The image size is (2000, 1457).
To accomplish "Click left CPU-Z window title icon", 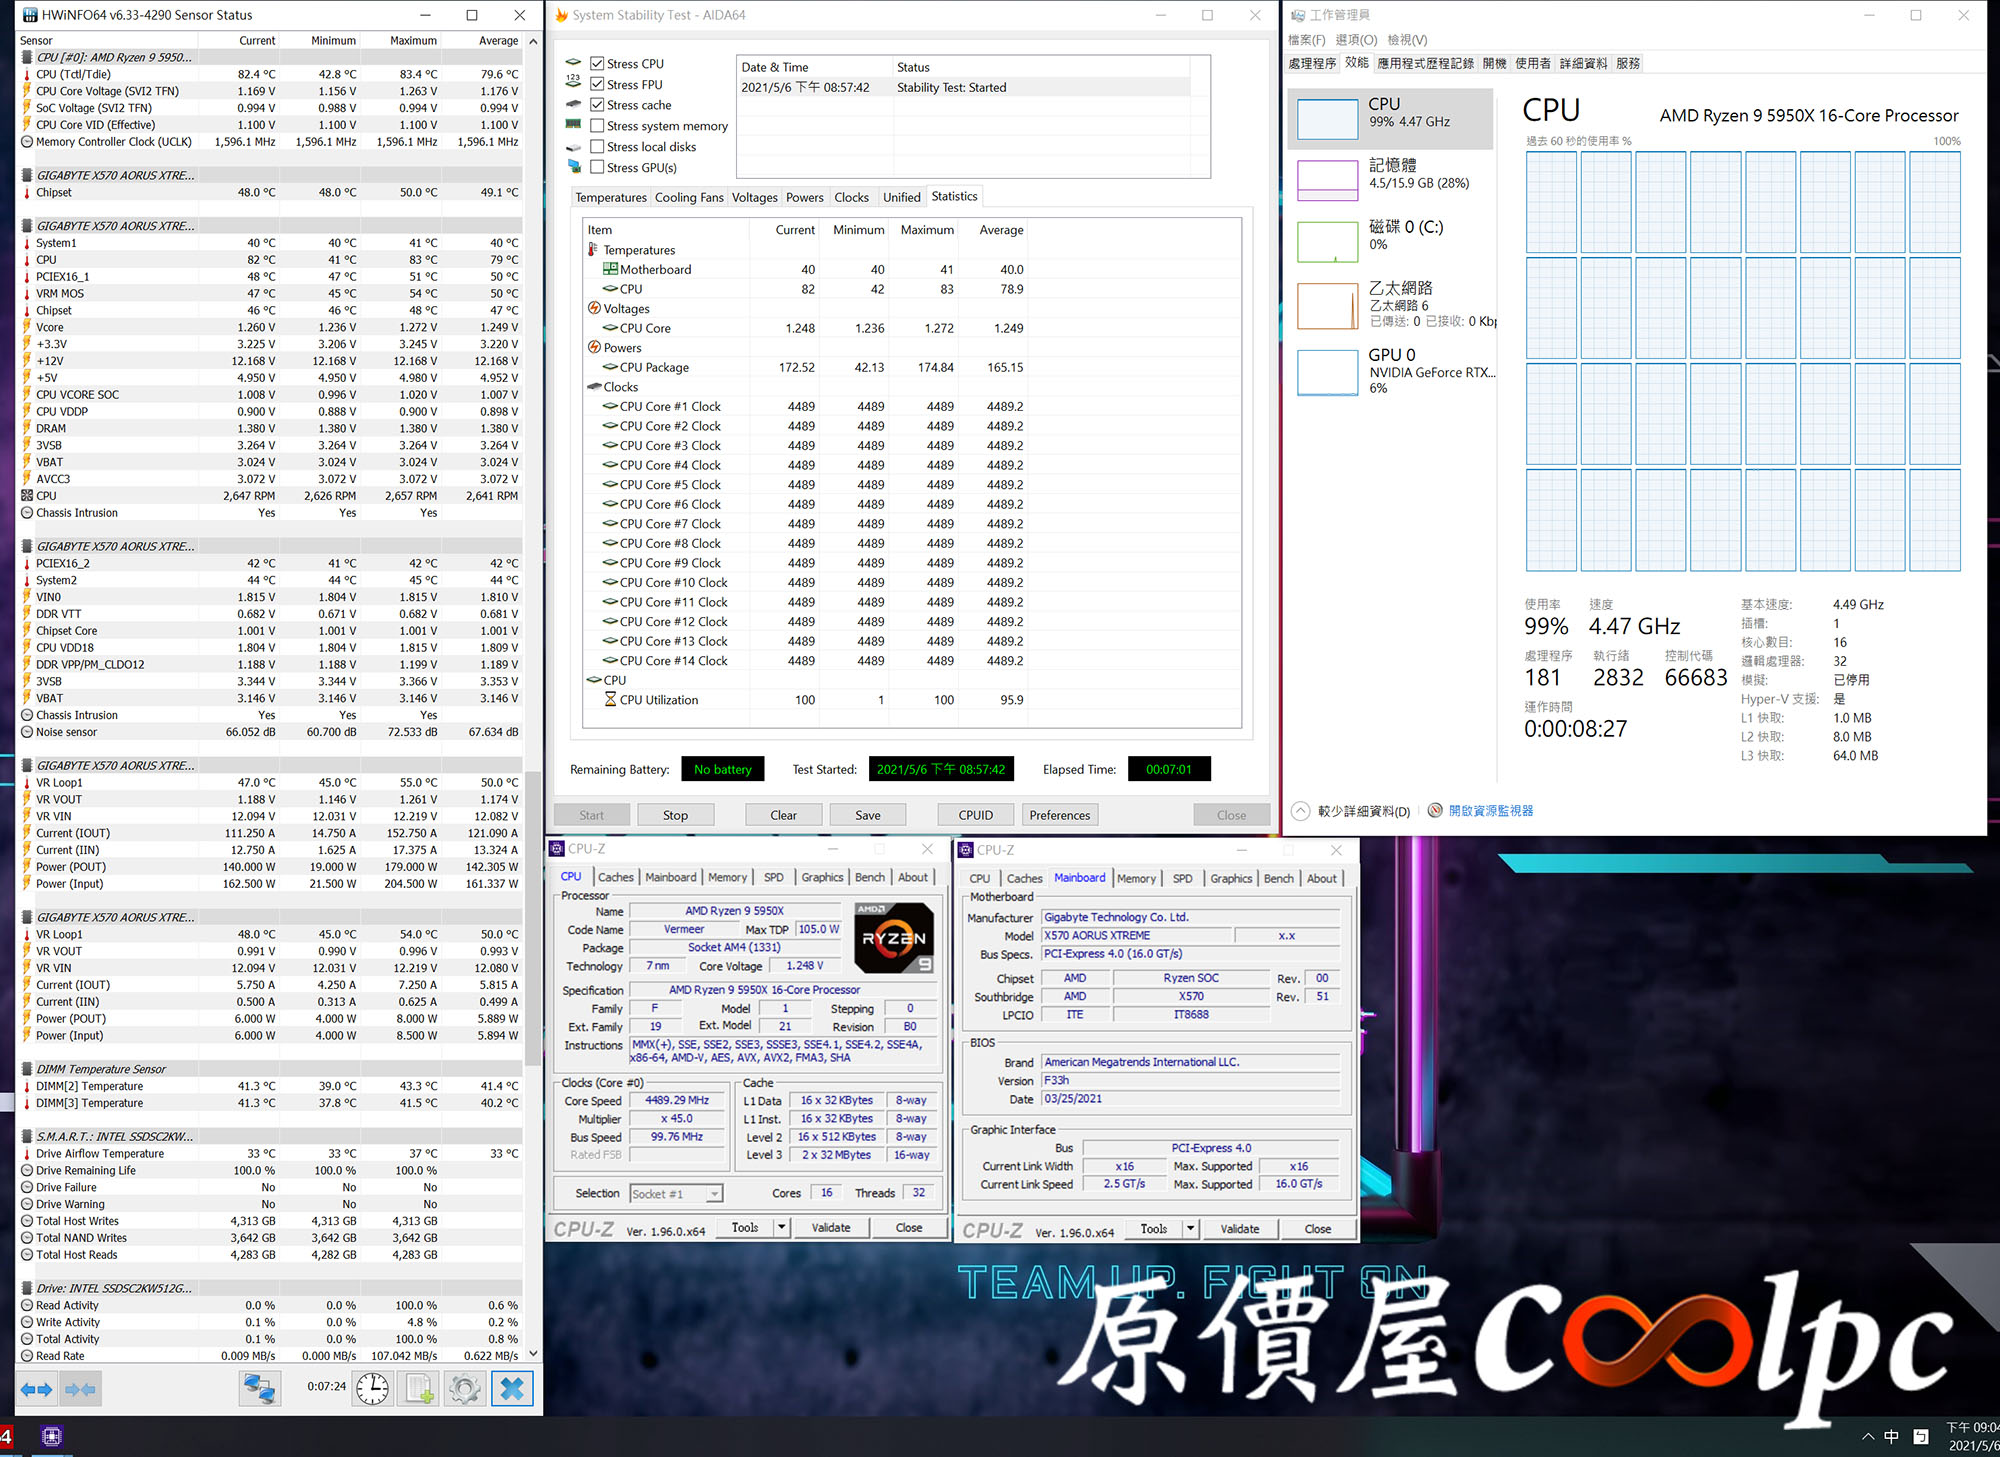I will point(557,849).
